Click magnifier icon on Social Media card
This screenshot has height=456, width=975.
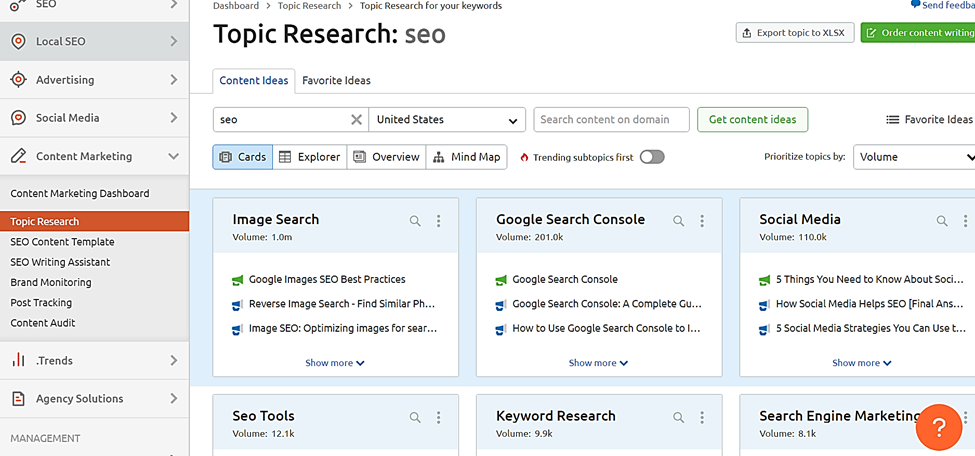(942, 221)
